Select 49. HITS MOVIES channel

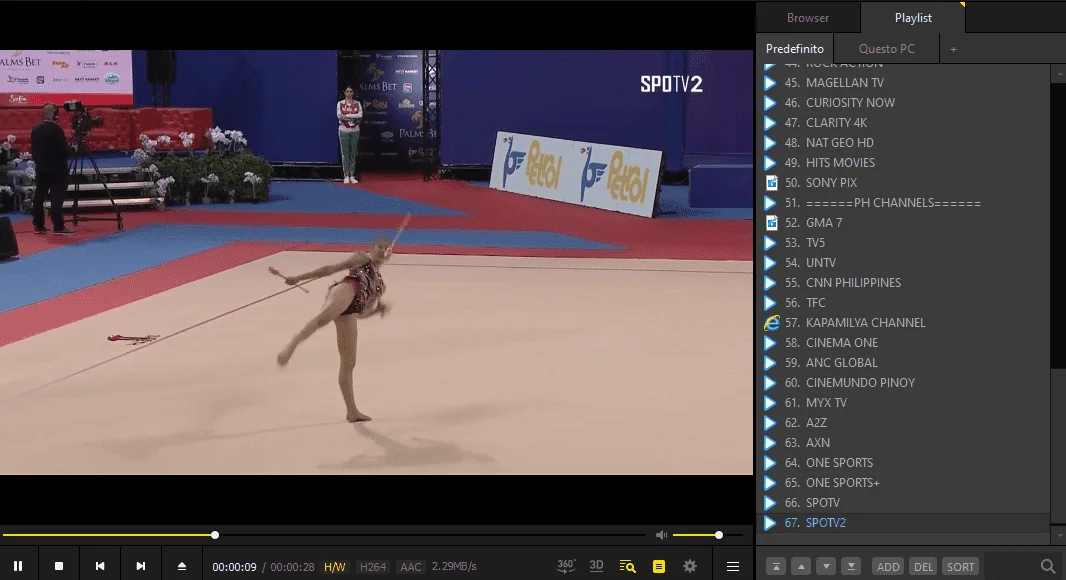tap(903, 163)
